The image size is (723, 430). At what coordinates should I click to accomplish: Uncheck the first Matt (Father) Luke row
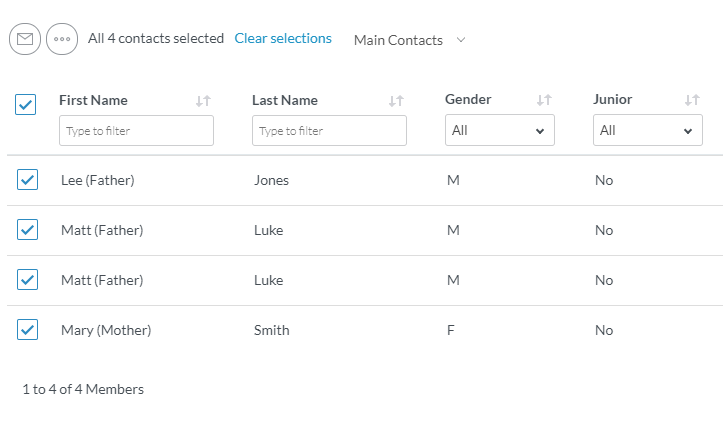[x=27, y=230]
